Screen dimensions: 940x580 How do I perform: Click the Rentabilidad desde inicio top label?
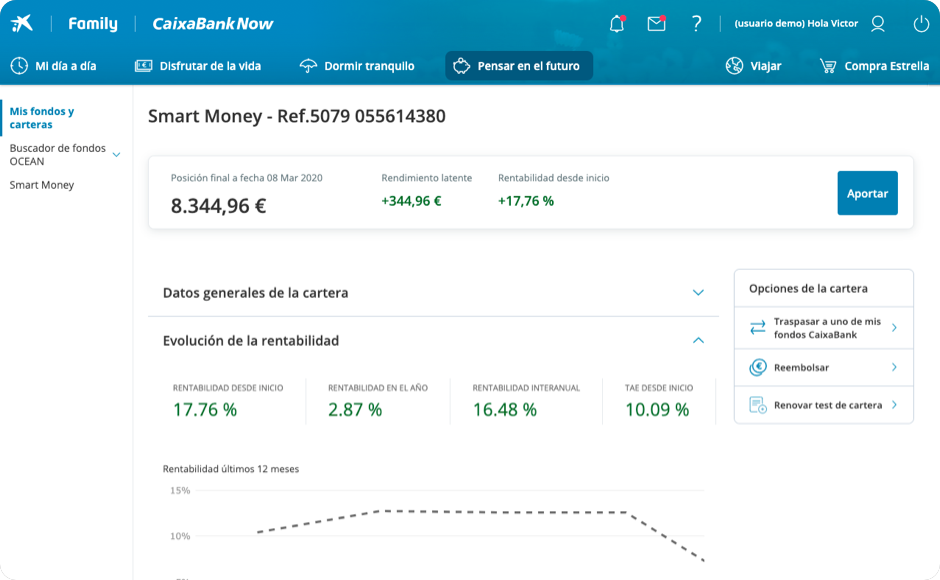[x=553, y=178]
